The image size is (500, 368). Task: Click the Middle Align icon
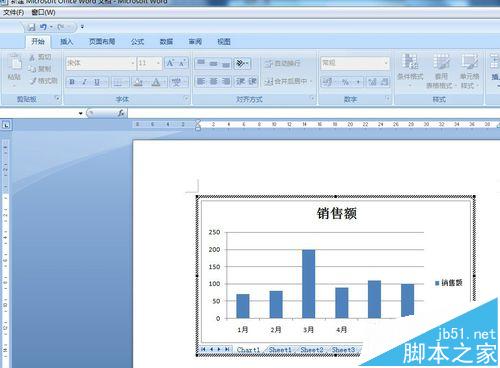point(213,63)
